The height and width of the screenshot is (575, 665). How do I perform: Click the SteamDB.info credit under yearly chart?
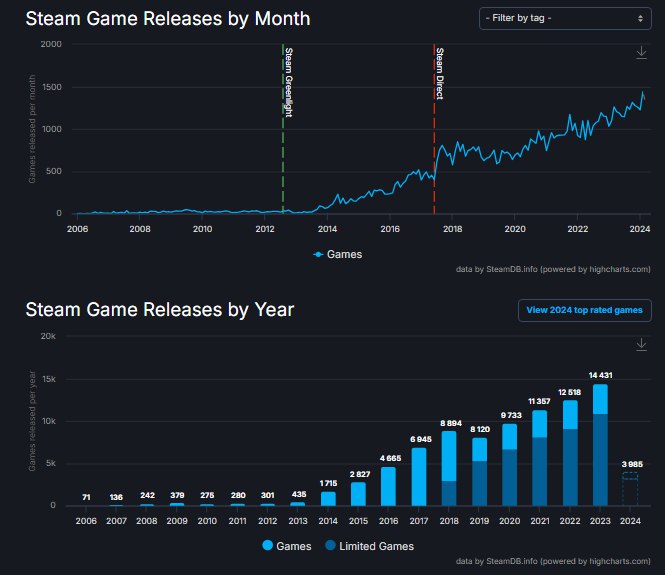tap(553, 561)
